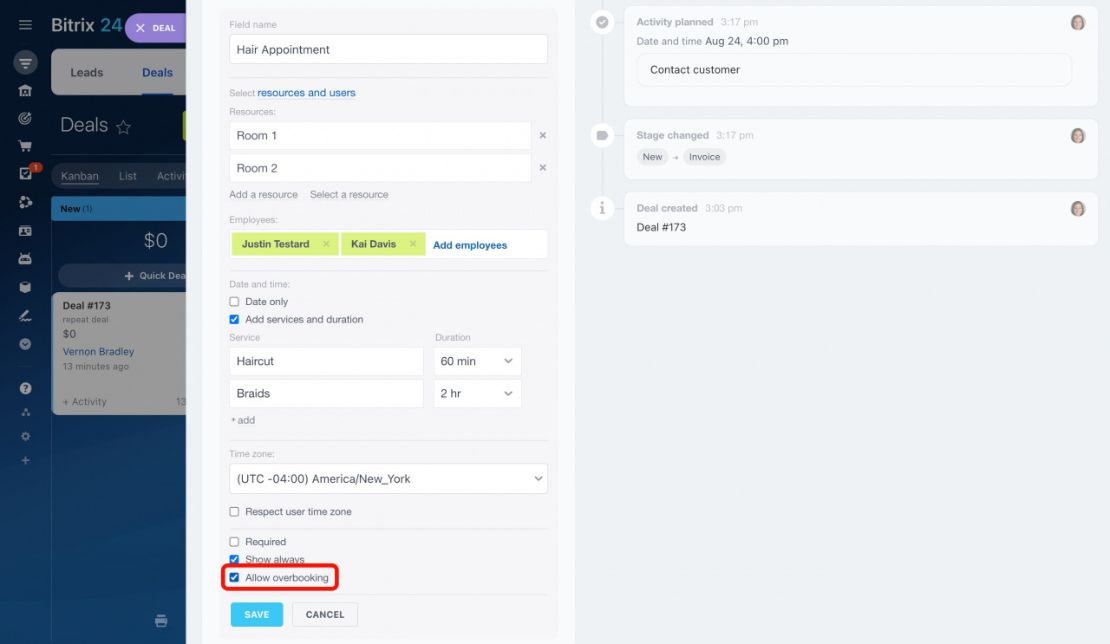Open the CRM funnel icon in sidebar

click(25, 63)
